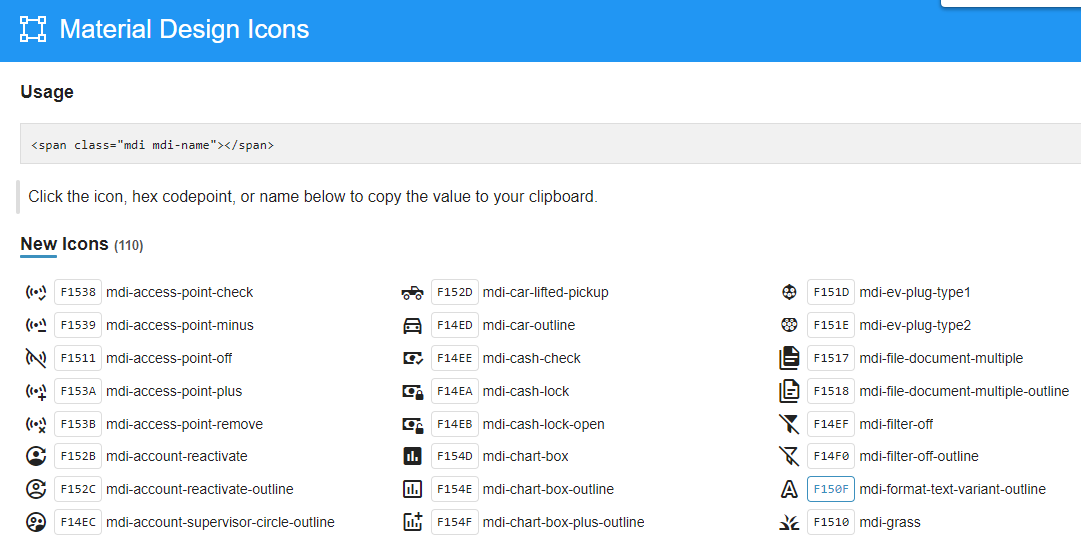Copy the format-text-variant-outline icon

[789, 489]
